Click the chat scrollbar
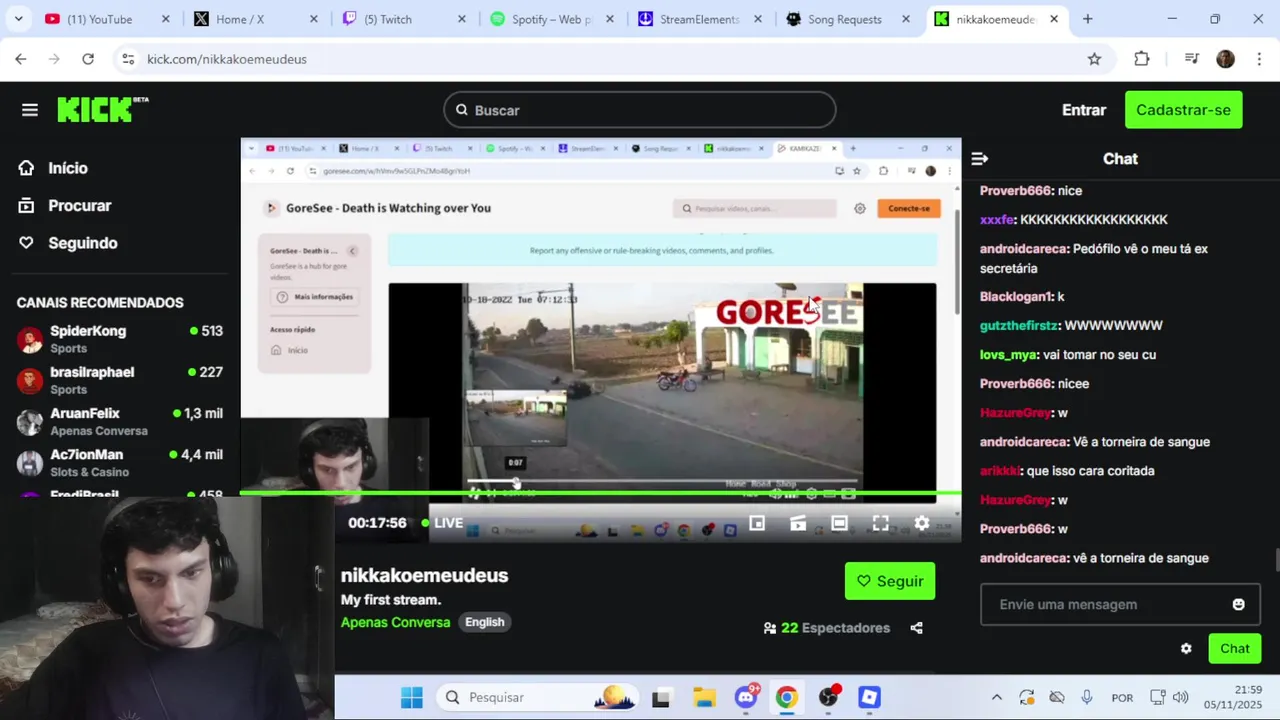 click(x=1275, y=561)
